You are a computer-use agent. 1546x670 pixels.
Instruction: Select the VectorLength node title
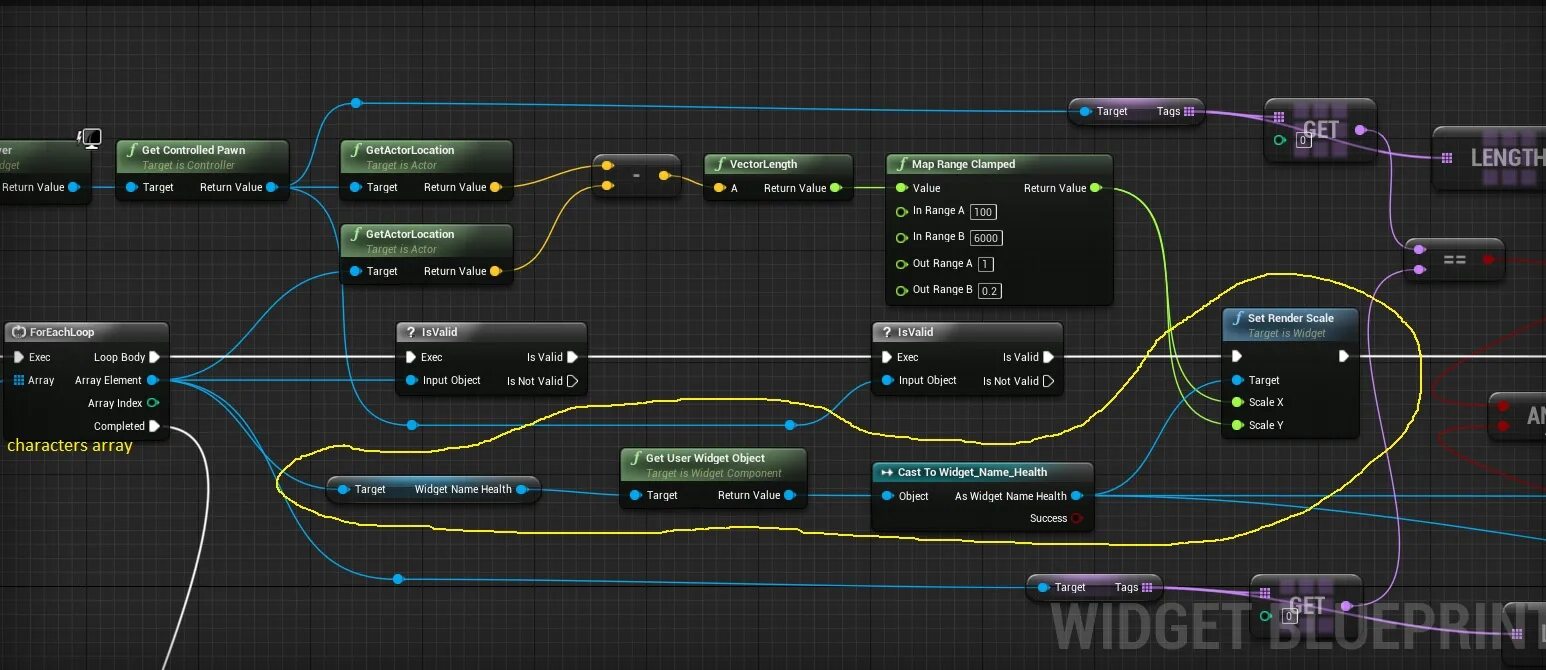point(763,164)
